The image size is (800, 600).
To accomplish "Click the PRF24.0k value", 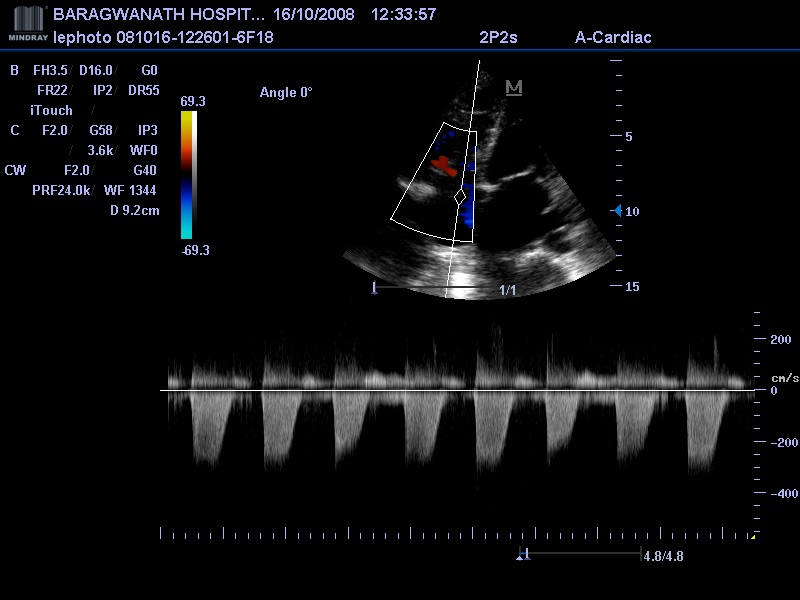I will click(x=61, y=190).
